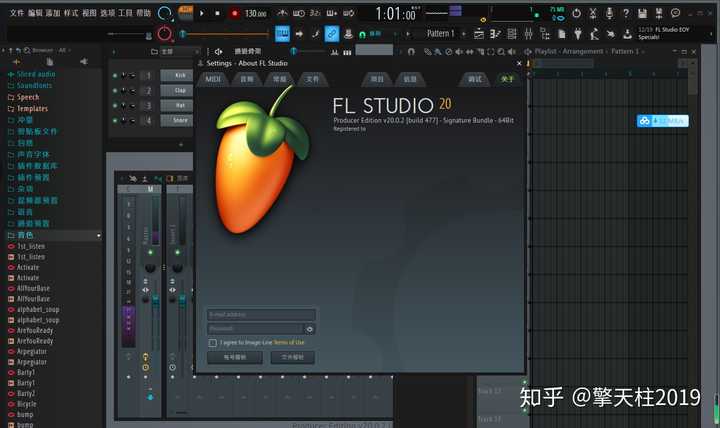
Task: Click the magnet snap icon in Playlist toolbar
Action: (x=411, y=51)
